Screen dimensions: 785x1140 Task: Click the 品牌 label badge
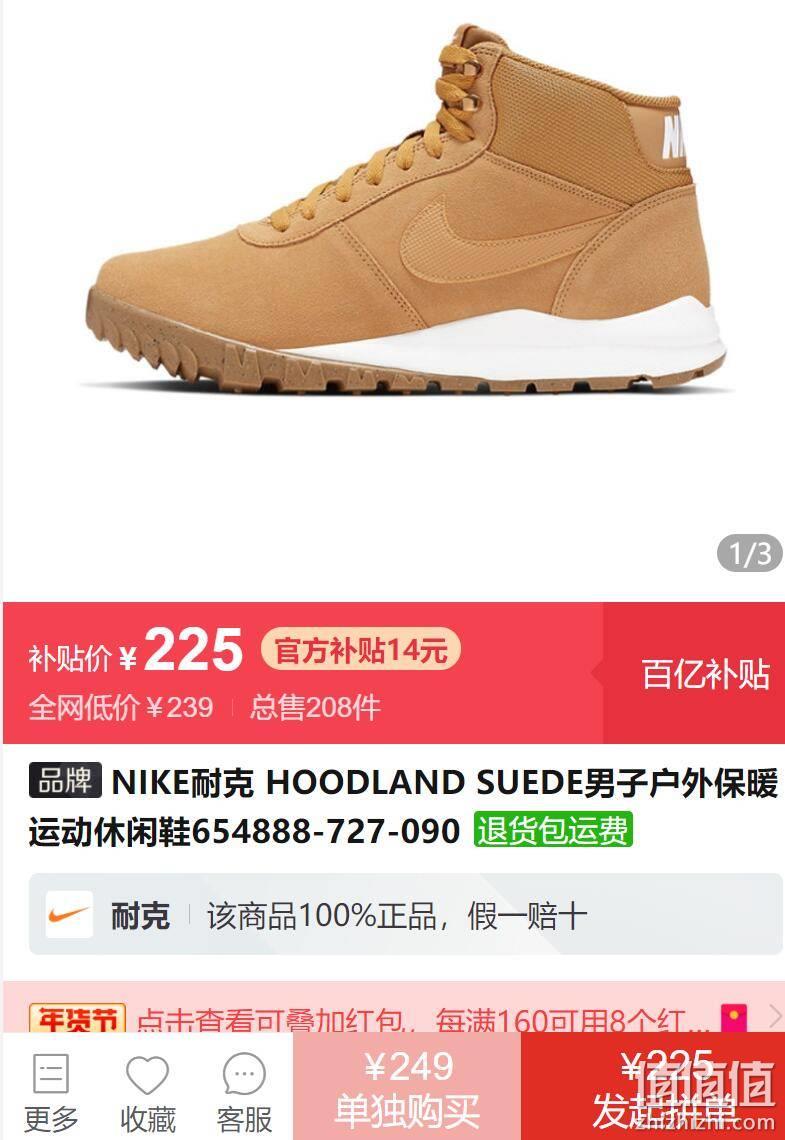click(x=65, y=781)
